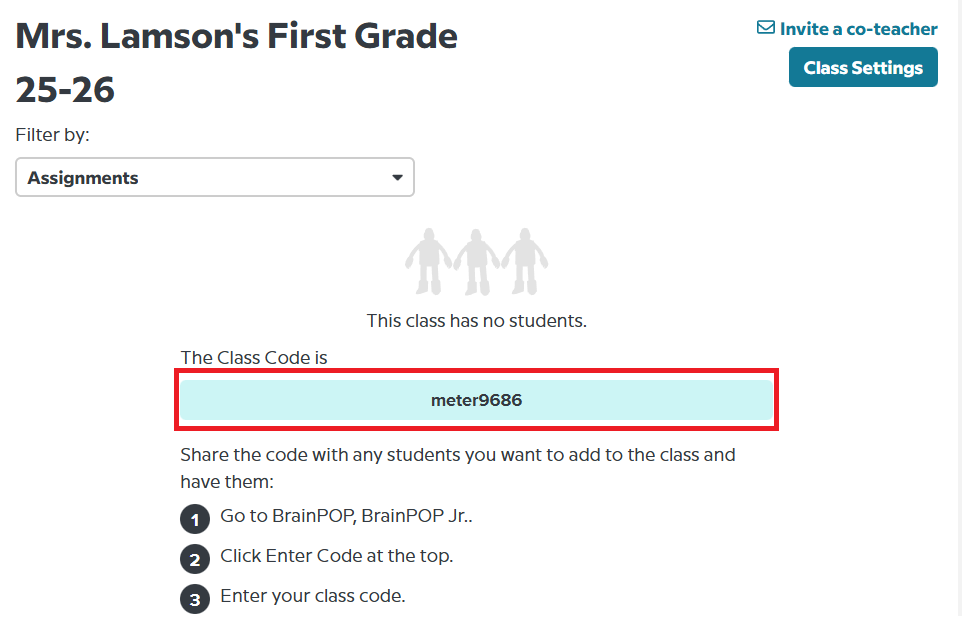Select the class code meter9686 box

coord(476,400)
